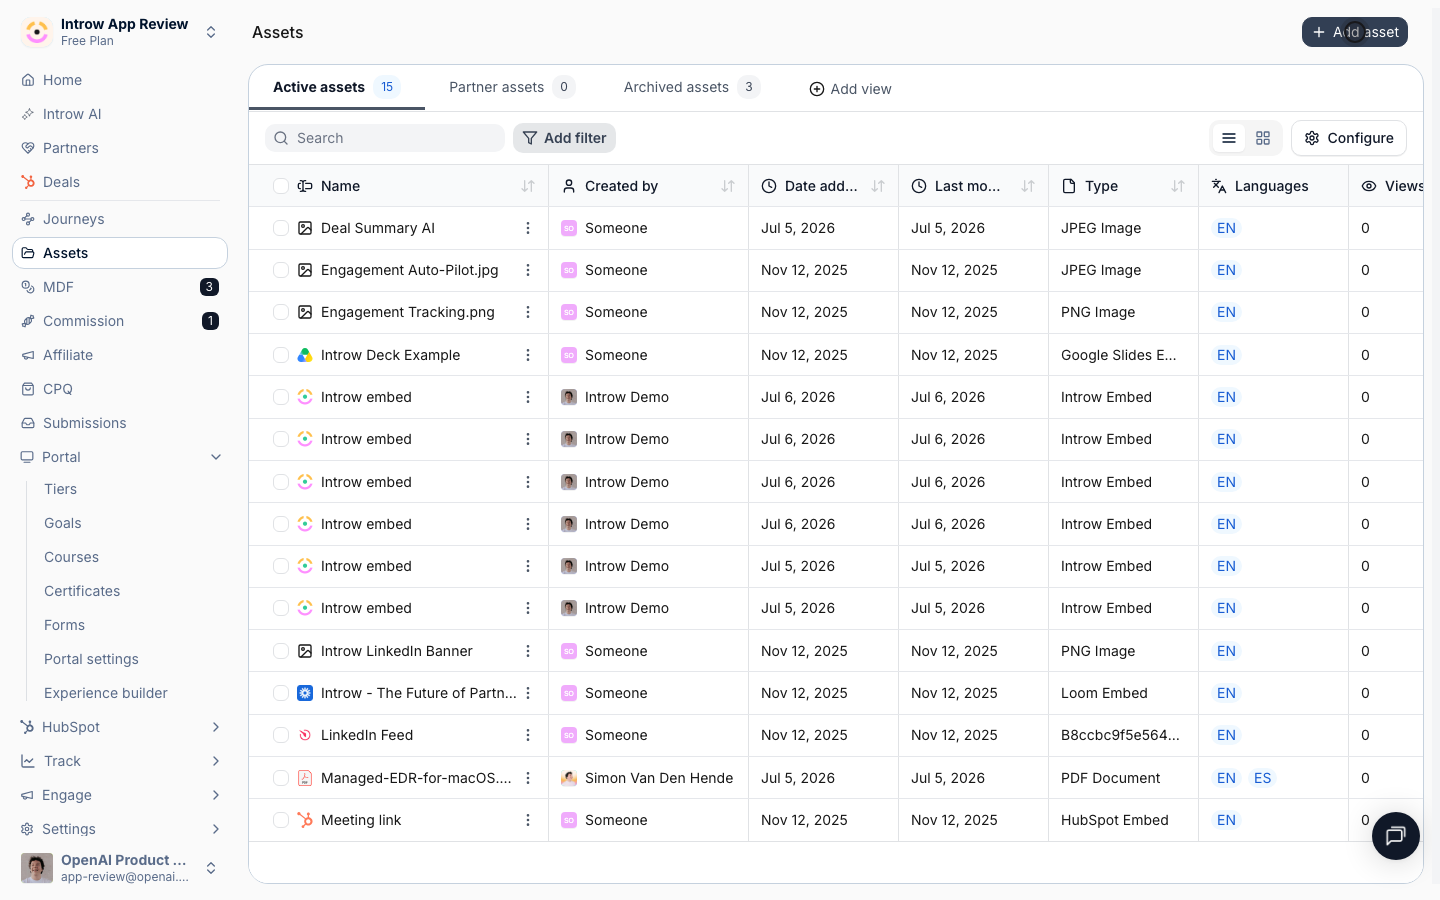
Task: Sort by Type column arrows
Action: point(1178,186)
